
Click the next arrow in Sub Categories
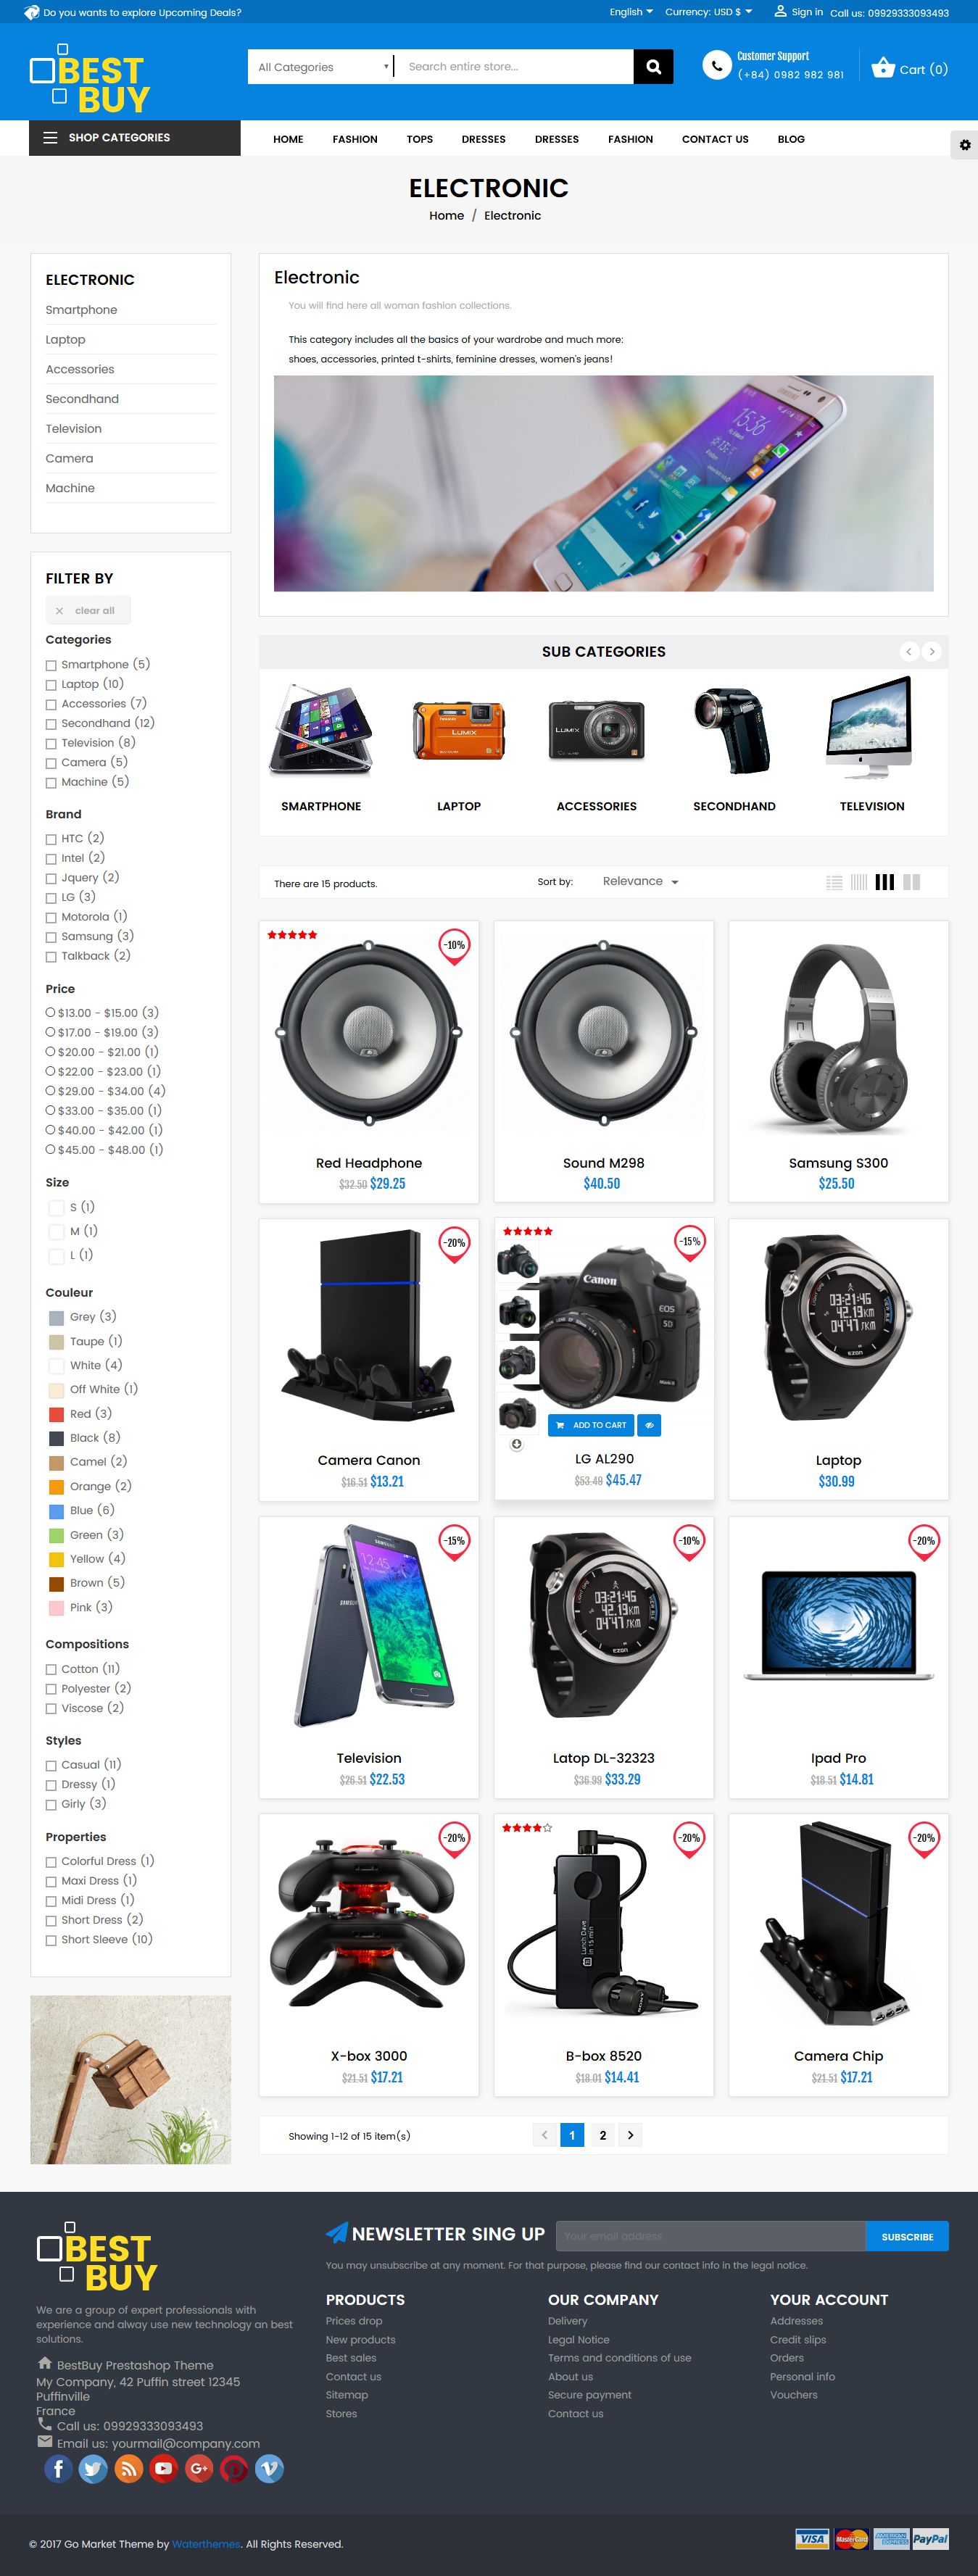932,652
